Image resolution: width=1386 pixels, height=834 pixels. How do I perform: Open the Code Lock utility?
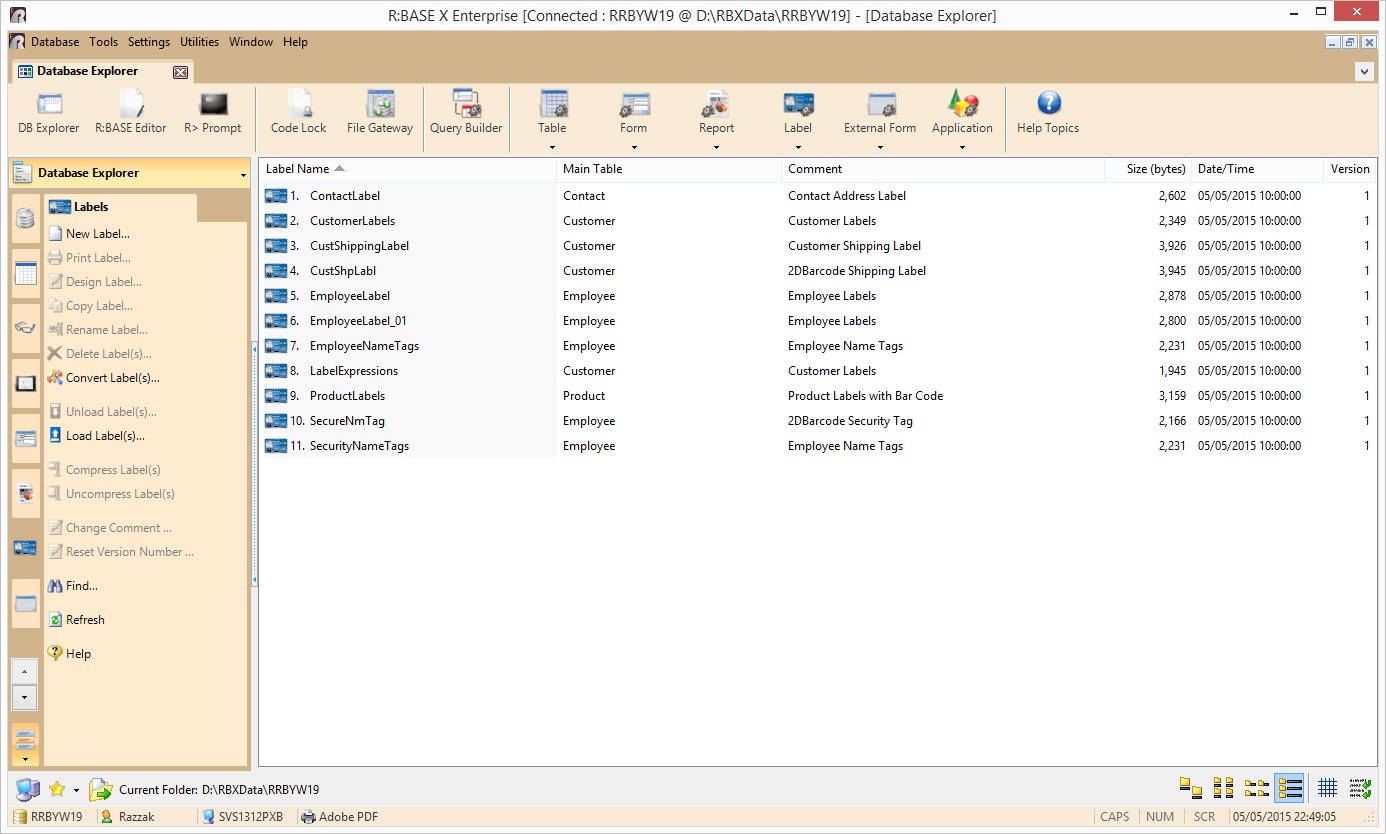coord(298,113)
